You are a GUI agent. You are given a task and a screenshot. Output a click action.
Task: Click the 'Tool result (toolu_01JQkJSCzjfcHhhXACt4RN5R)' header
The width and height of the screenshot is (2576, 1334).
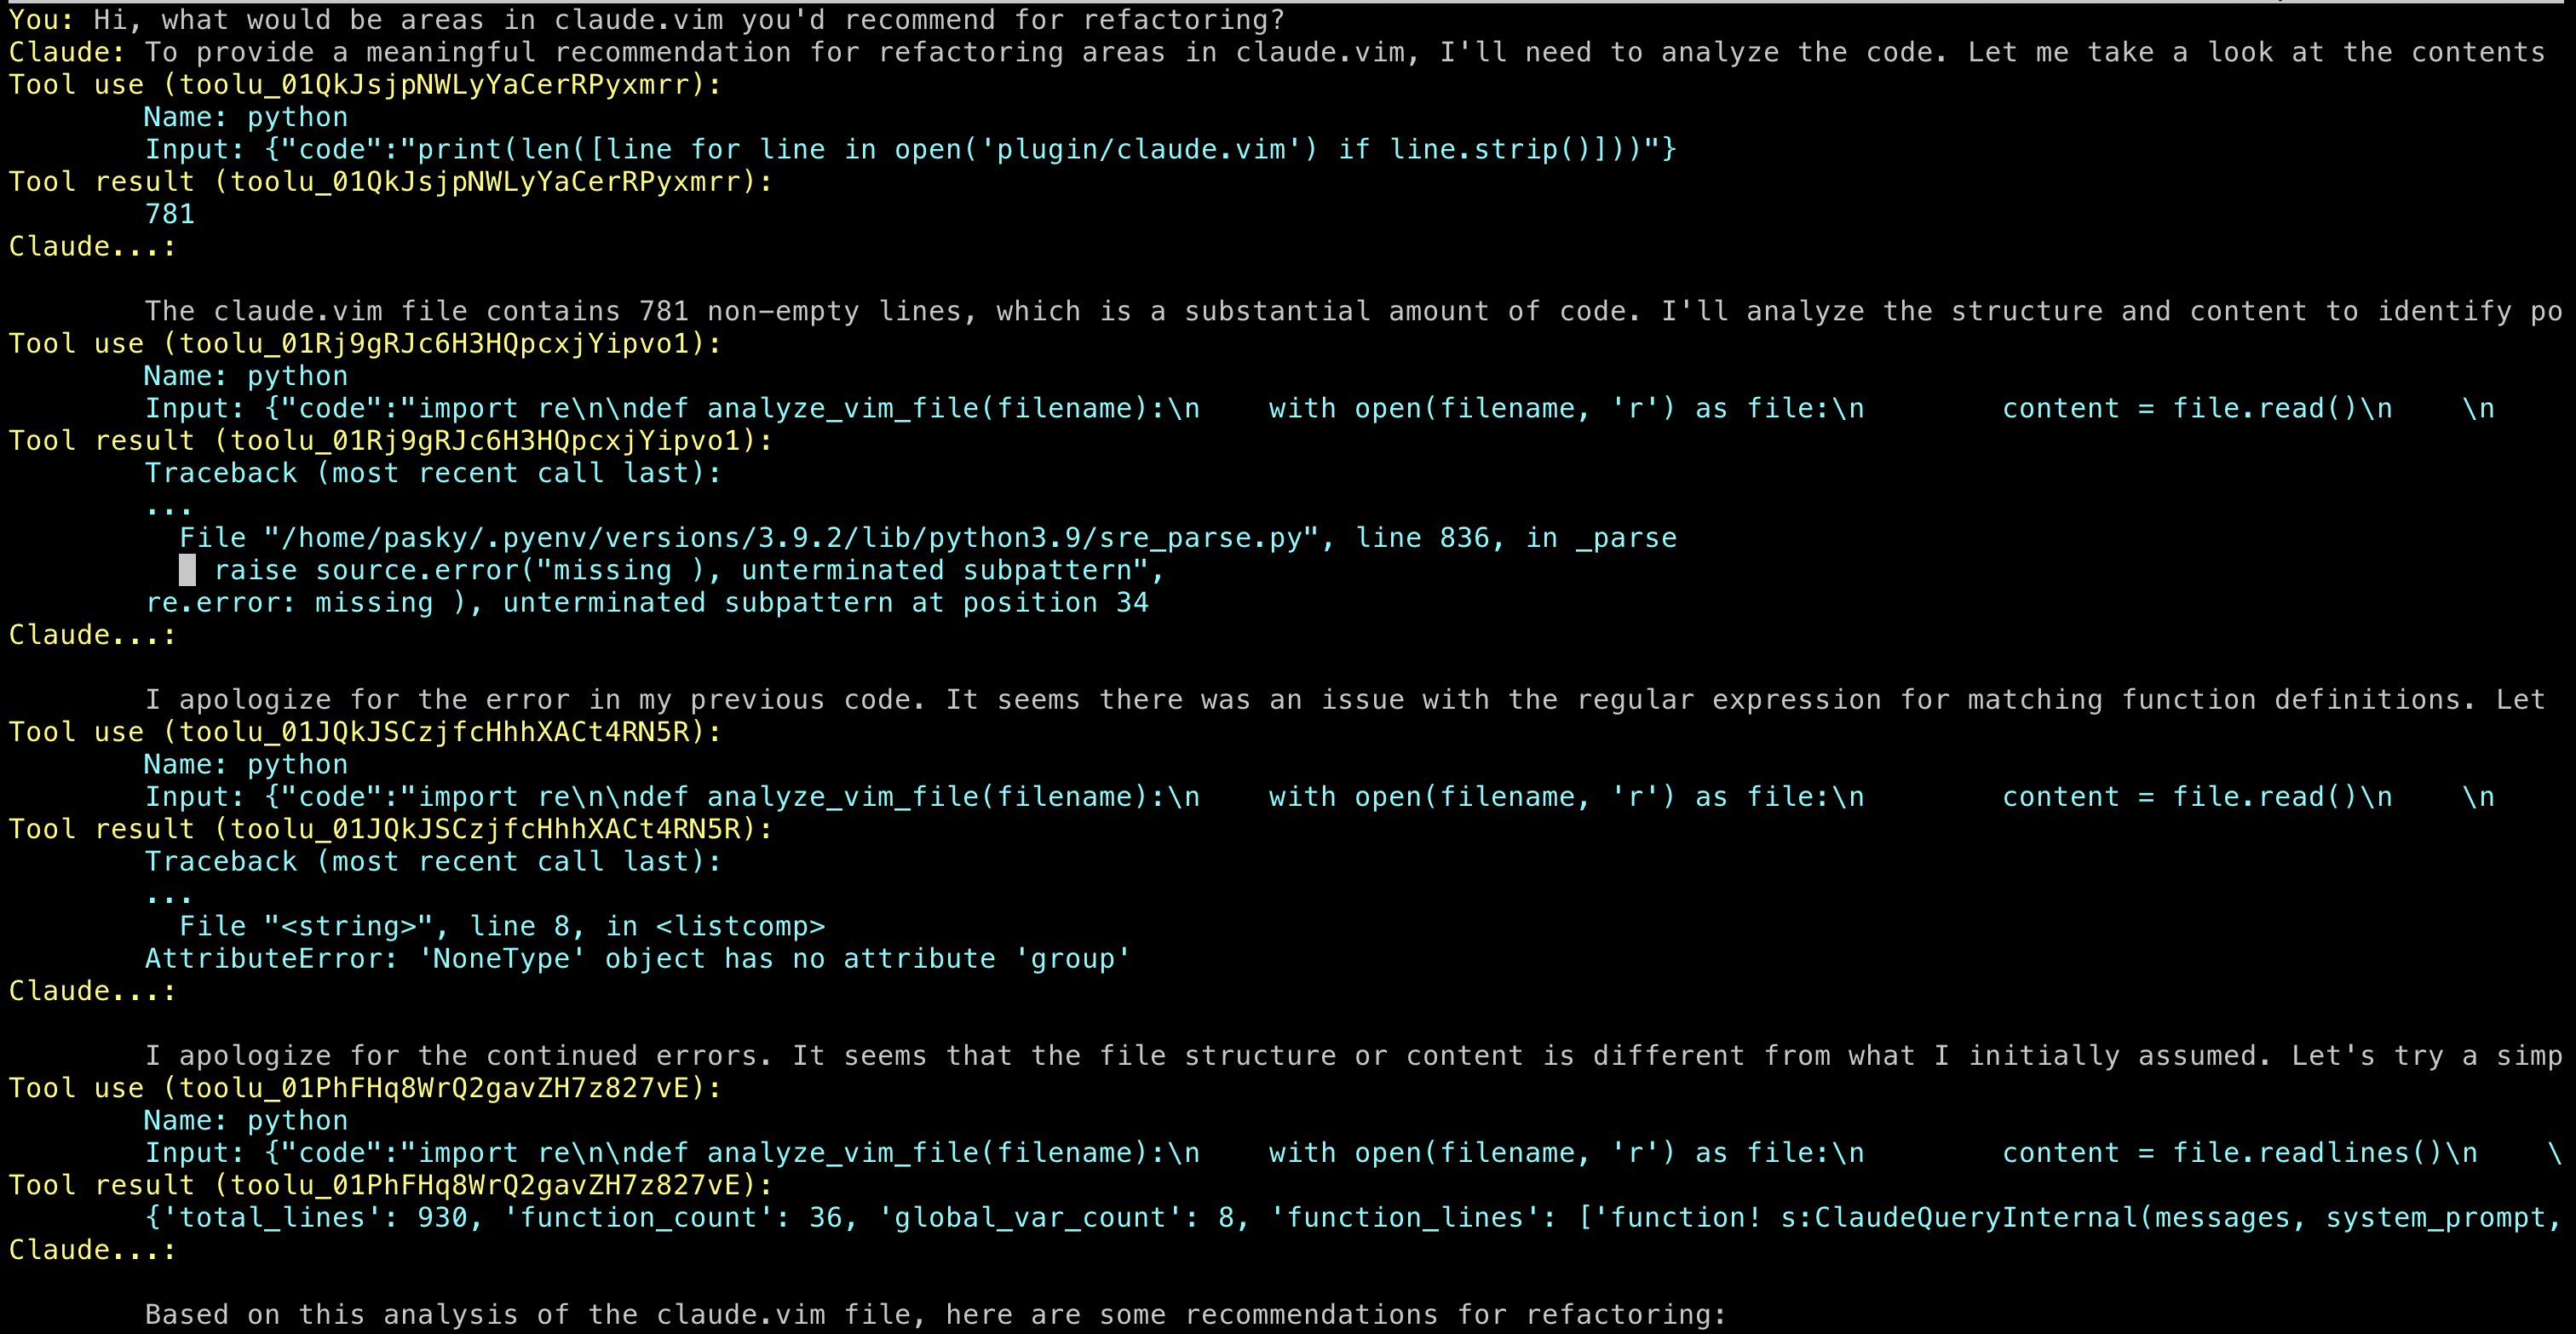[391, 829]
